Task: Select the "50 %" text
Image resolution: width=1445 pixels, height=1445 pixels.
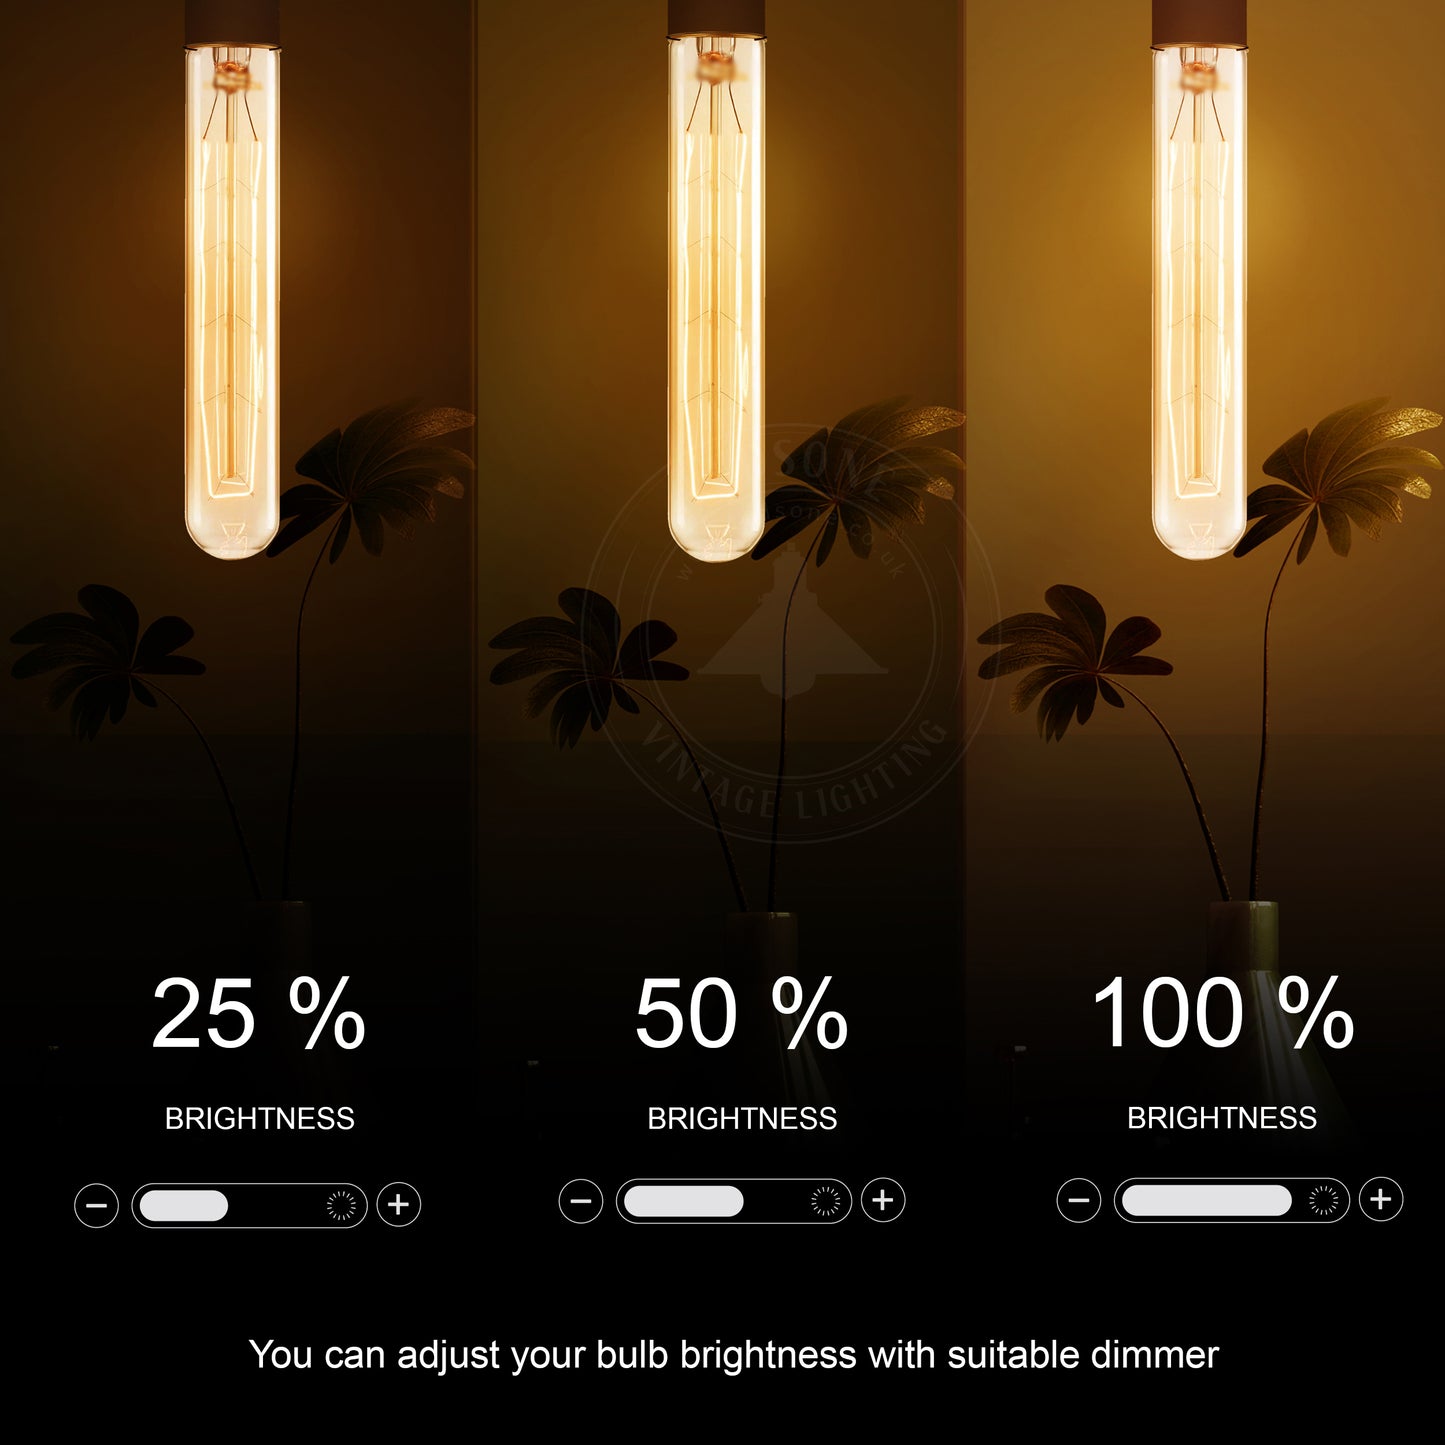Action: tap(741, 1015)
